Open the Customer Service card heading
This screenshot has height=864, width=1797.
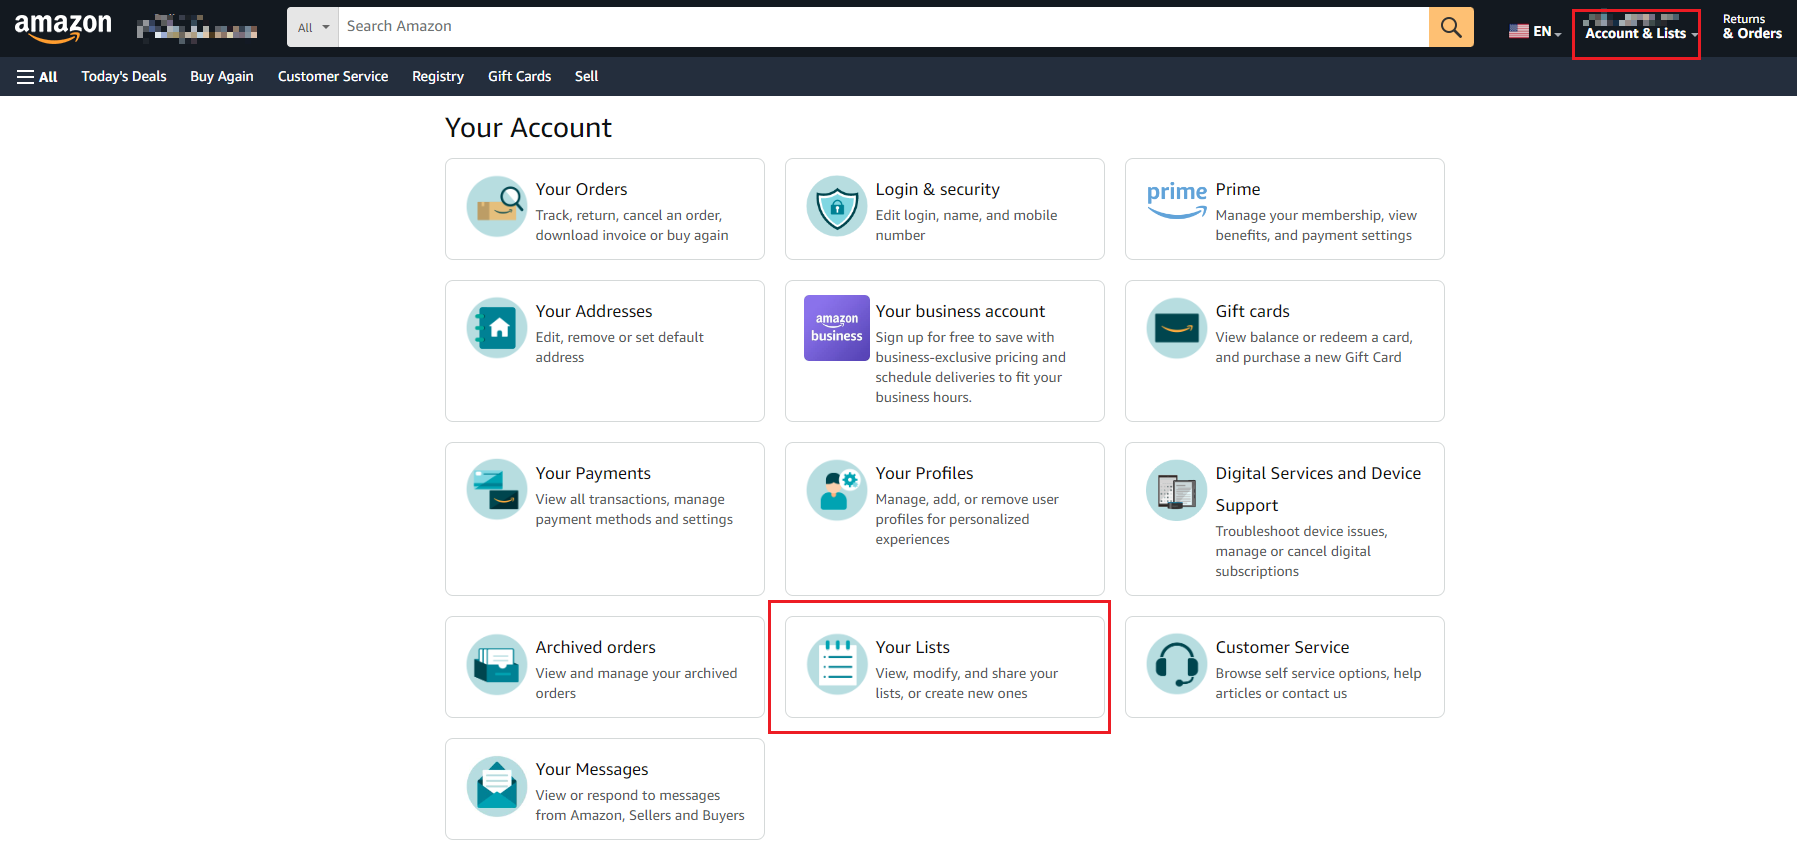click(1282, 647)
